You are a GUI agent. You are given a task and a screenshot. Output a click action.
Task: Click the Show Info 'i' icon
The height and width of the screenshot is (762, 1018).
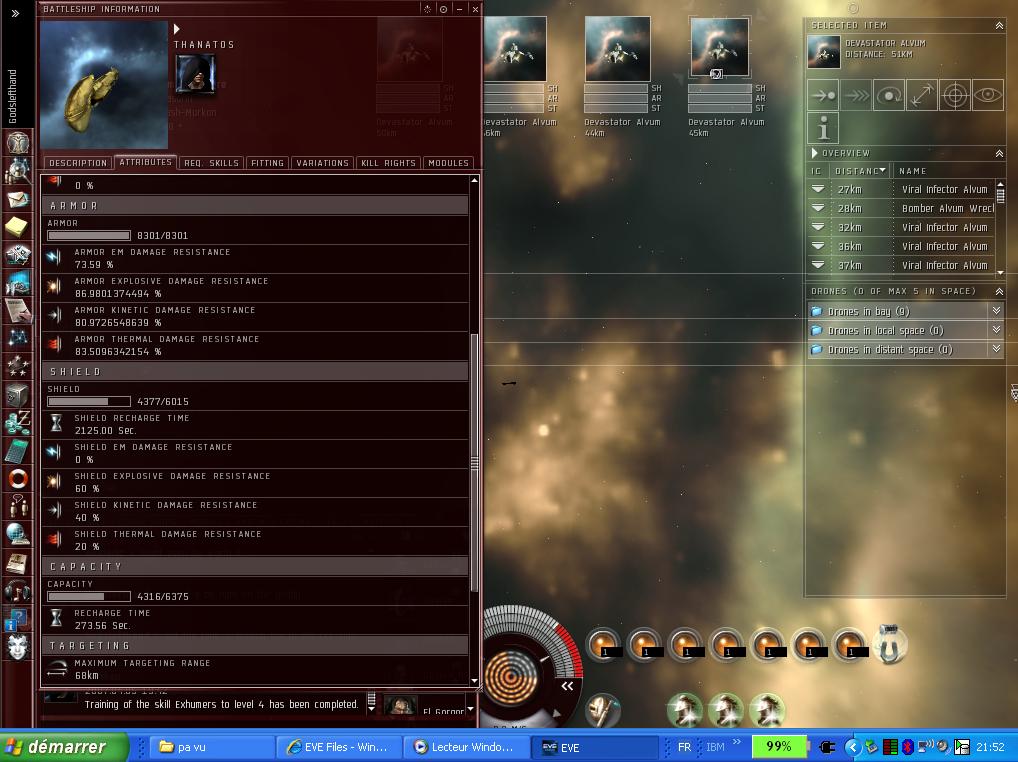(x=823, y=128)
